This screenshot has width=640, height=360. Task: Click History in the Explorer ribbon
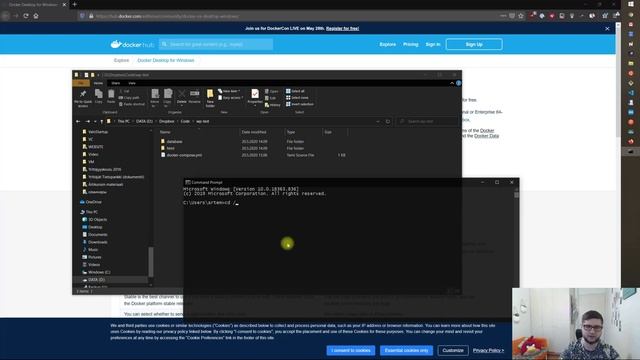pyautogui.click(x=273, y=105)
